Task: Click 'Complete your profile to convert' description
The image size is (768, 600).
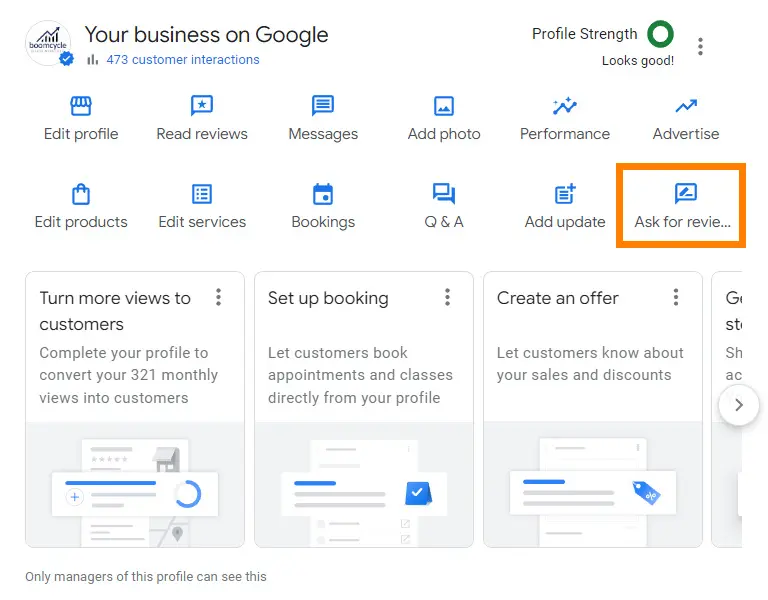Action: (x=128, y=375)
